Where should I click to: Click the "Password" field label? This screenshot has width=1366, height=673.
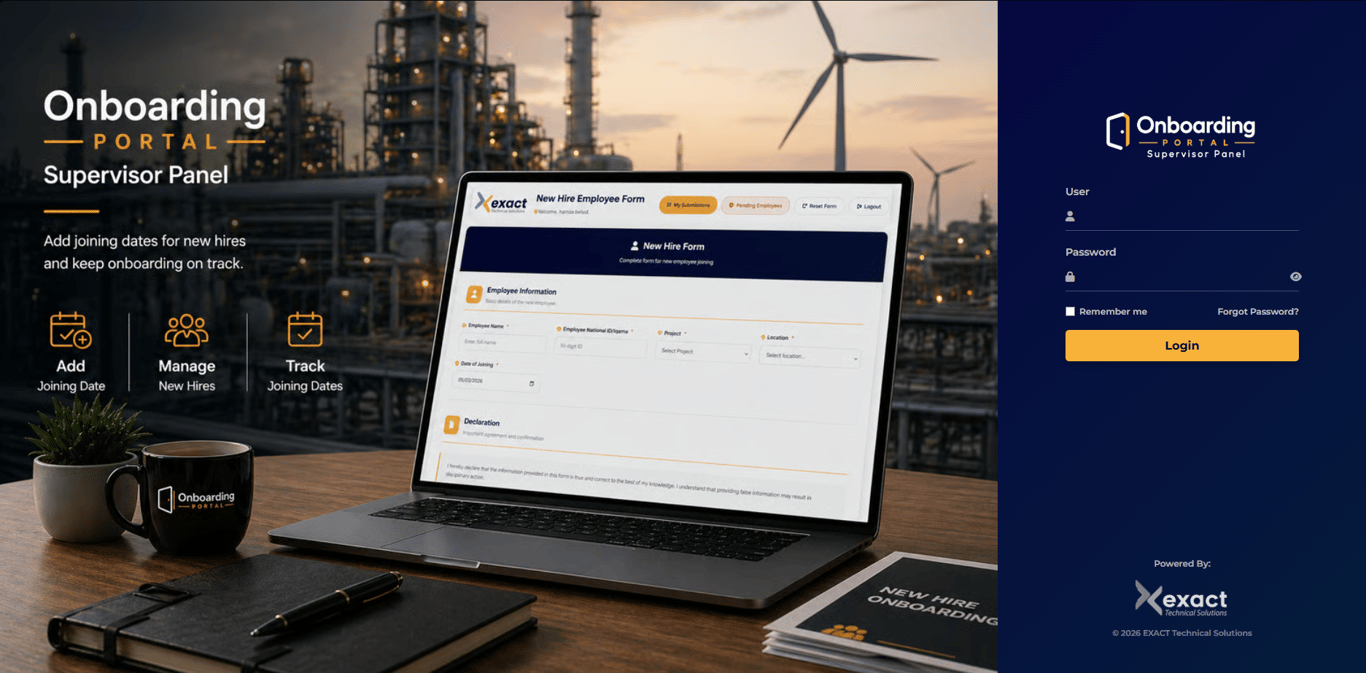click(1090, 252)
